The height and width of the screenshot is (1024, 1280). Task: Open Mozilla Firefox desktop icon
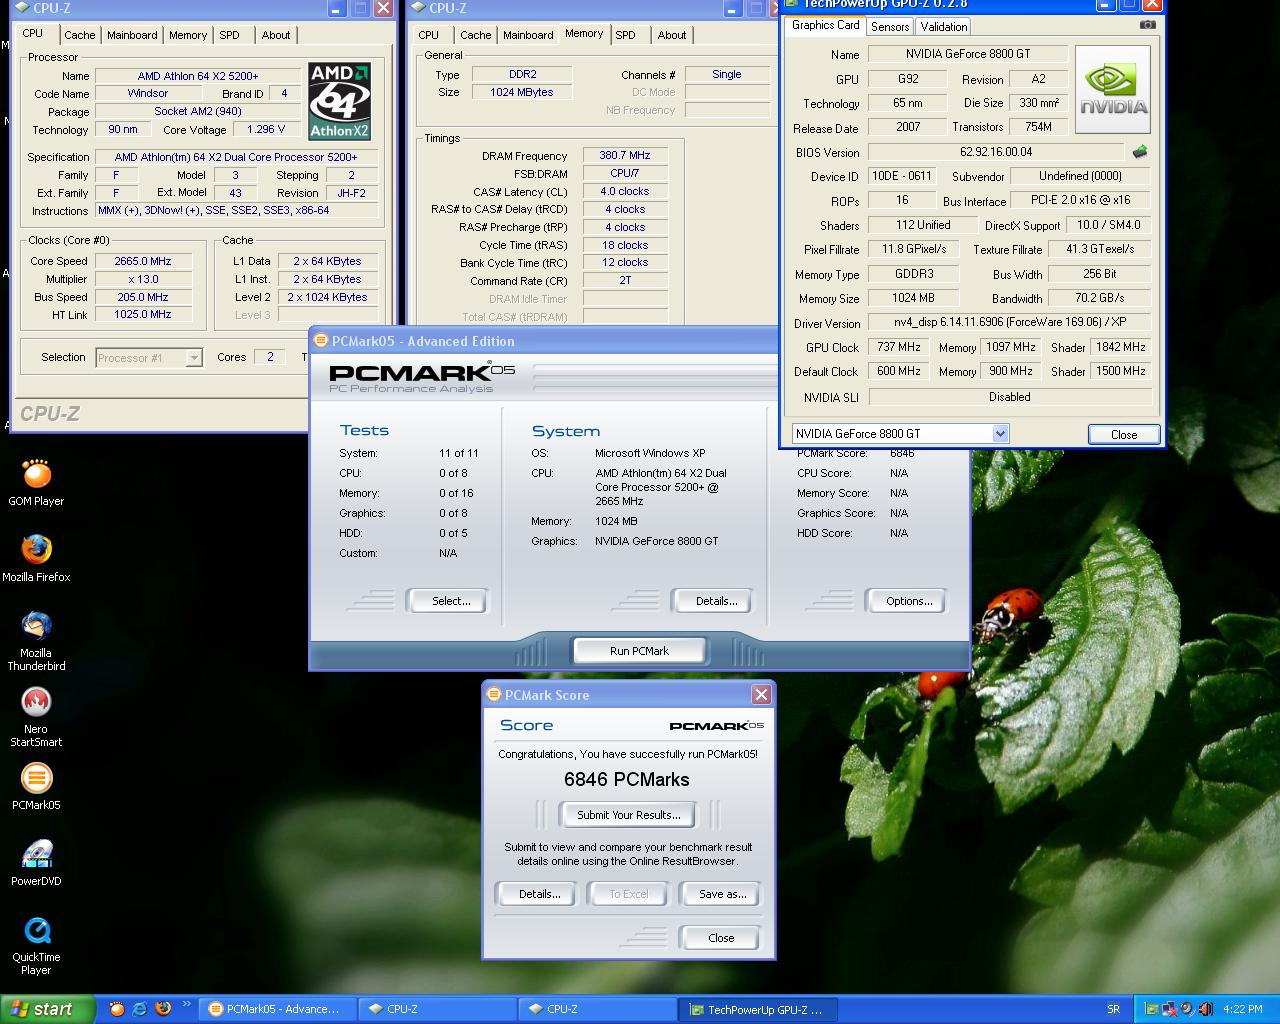36,559
